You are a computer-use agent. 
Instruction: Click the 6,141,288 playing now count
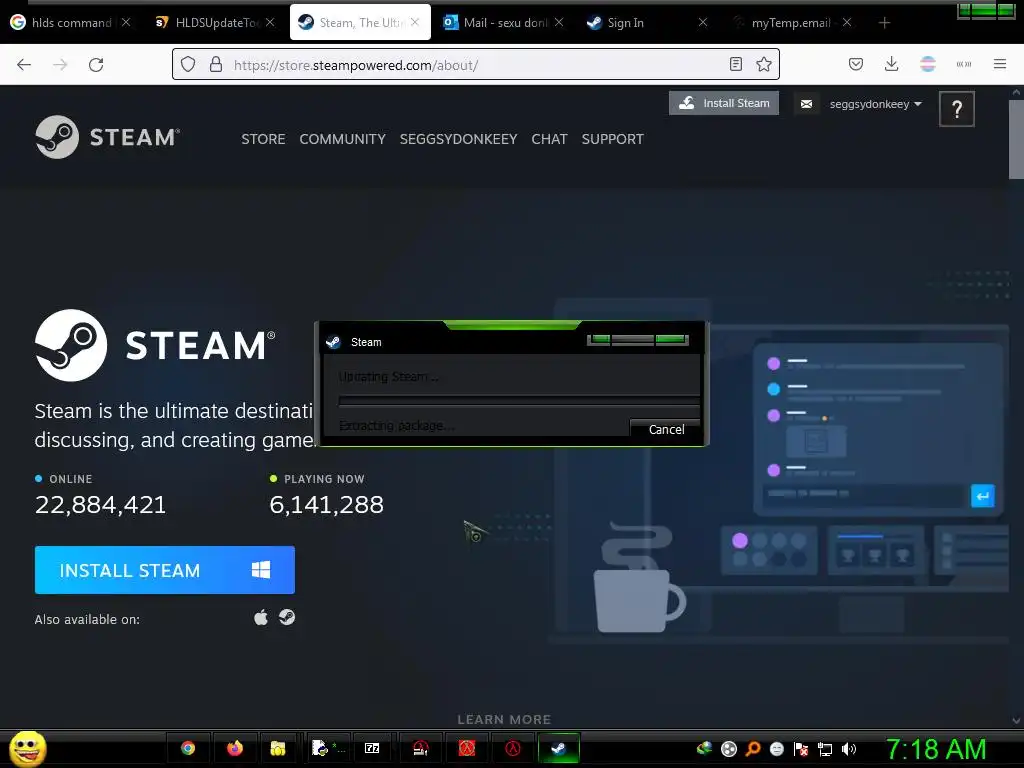(327, 505)
